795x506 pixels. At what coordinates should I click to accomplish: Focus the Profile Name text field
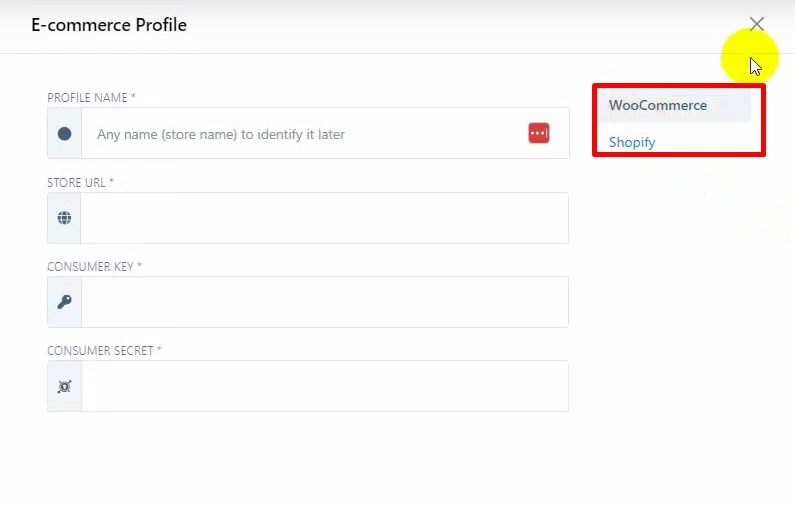pyautogui.click(x=300, y=134)
